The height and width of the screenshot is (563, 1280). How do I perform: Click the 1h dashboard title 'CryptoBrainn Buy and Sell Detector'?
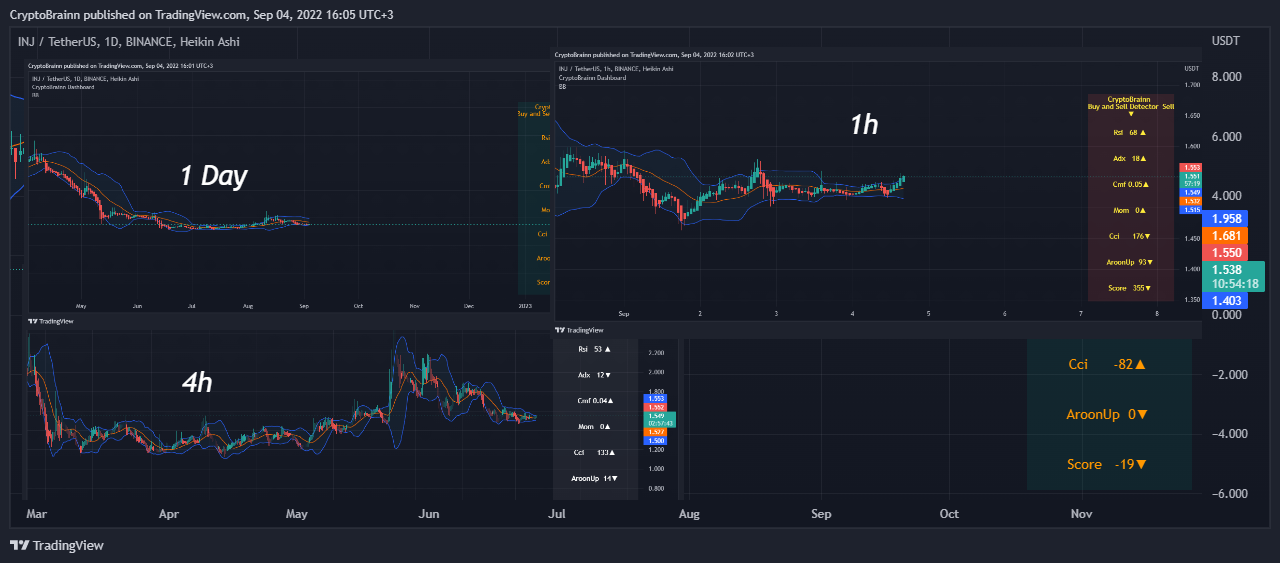click(1130, 103)
